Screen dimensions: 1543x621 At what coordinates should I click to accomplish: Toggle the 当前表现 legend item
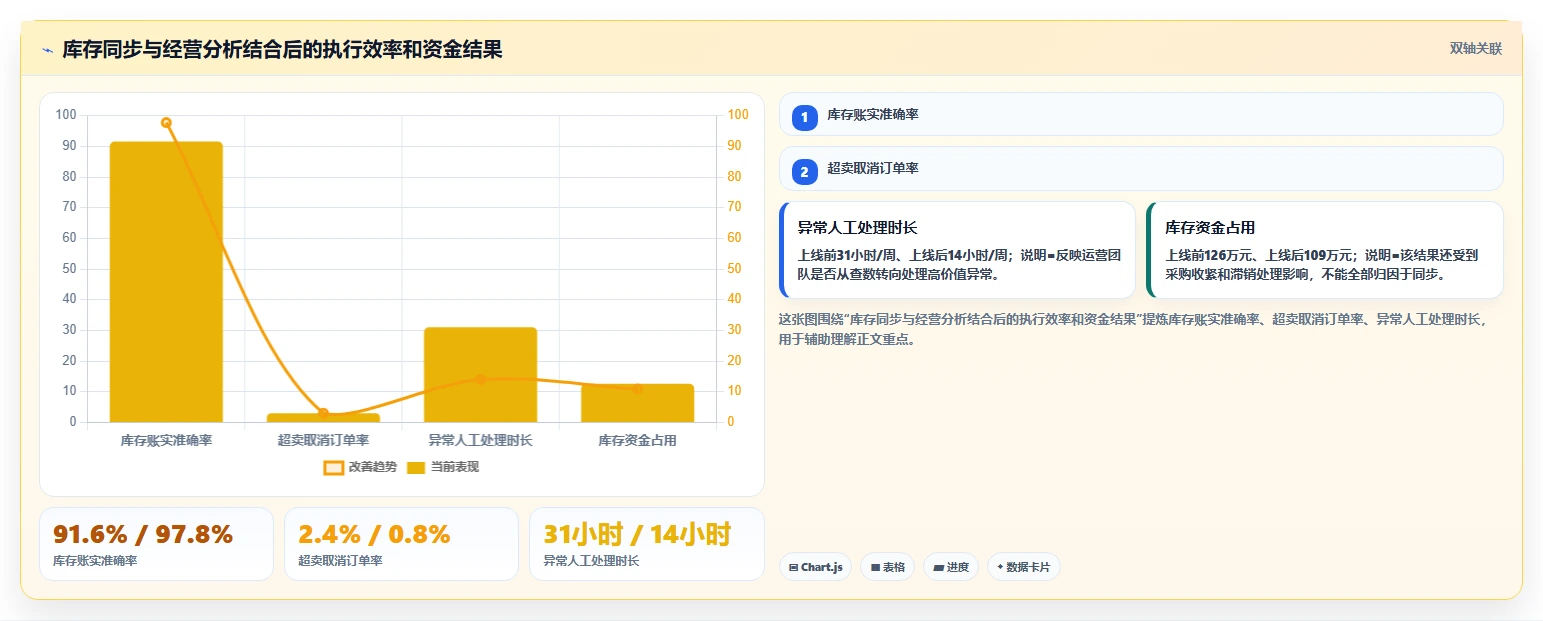click(x=444, y=467)
